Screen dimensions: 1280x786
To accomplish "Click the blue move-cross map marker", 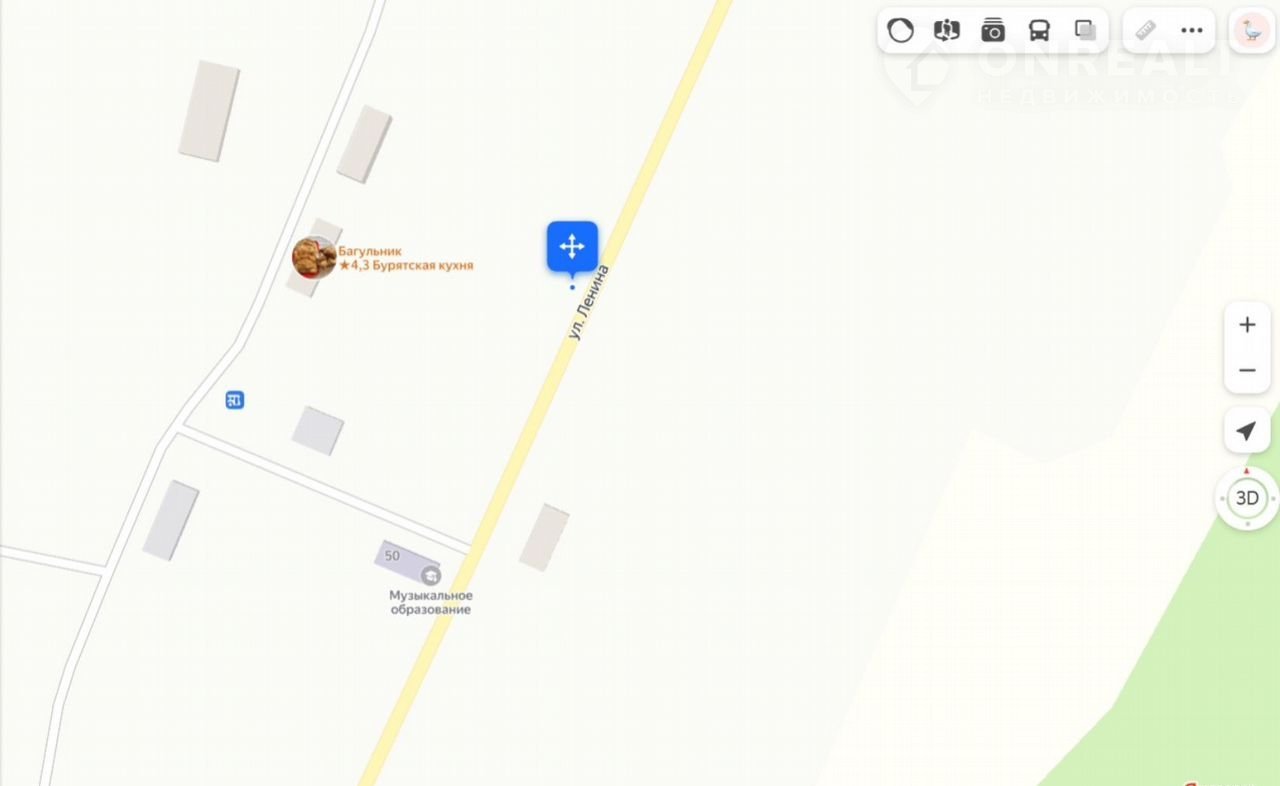I will coord(572,247).
